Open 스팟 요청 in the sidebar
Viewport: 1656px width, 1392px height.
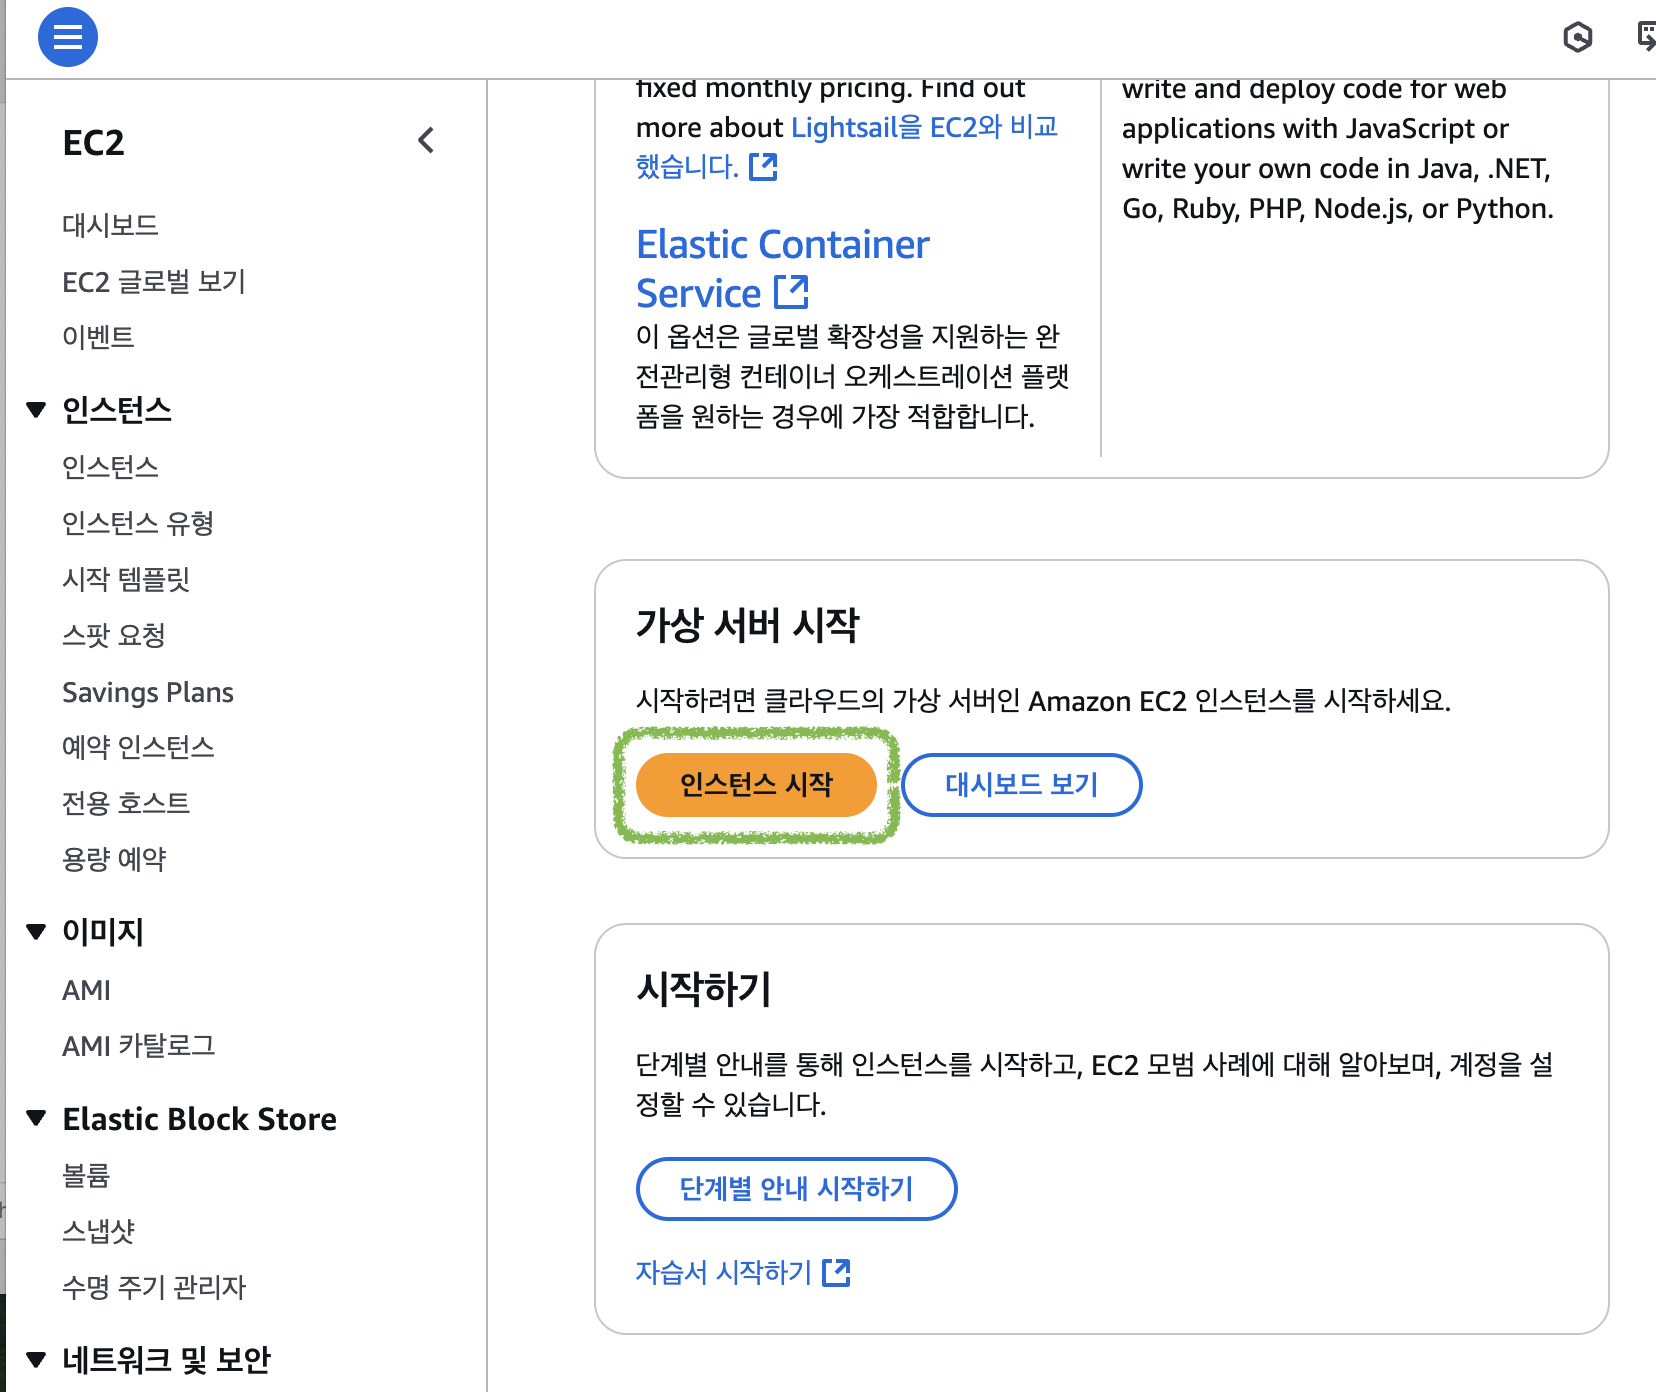tap(113, 635)
